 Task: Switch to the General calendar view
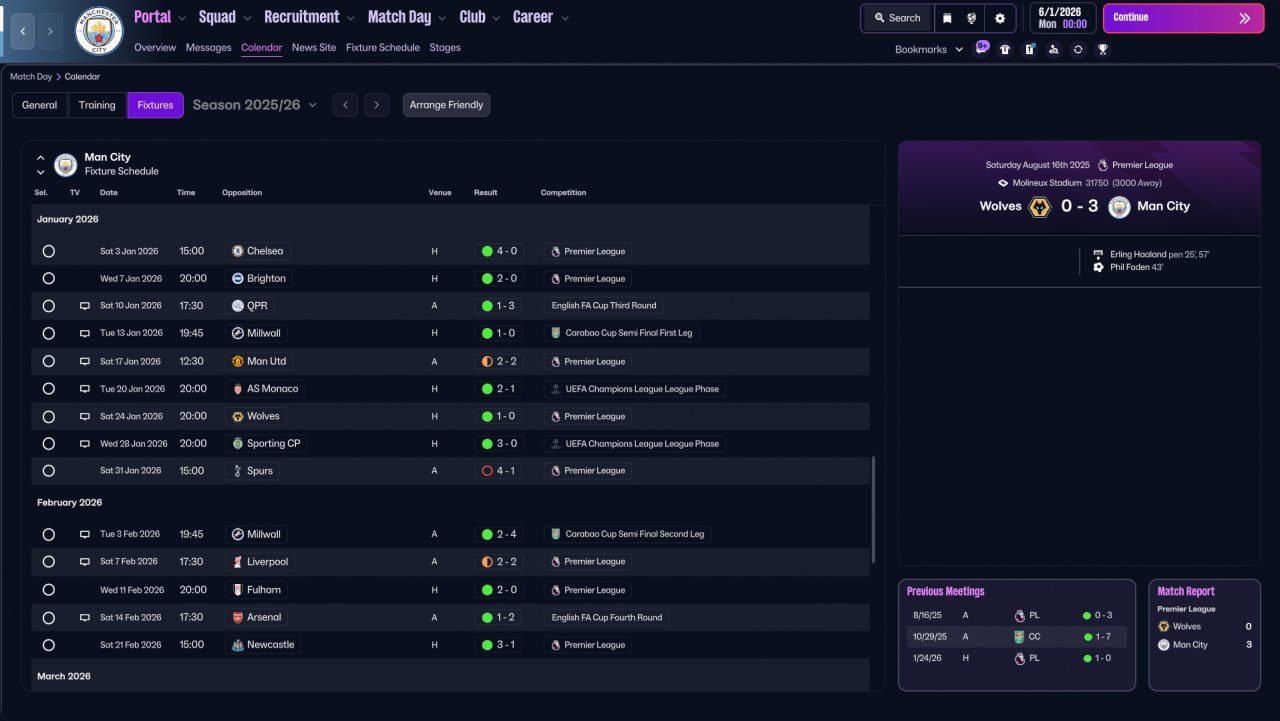pos(40,105)
